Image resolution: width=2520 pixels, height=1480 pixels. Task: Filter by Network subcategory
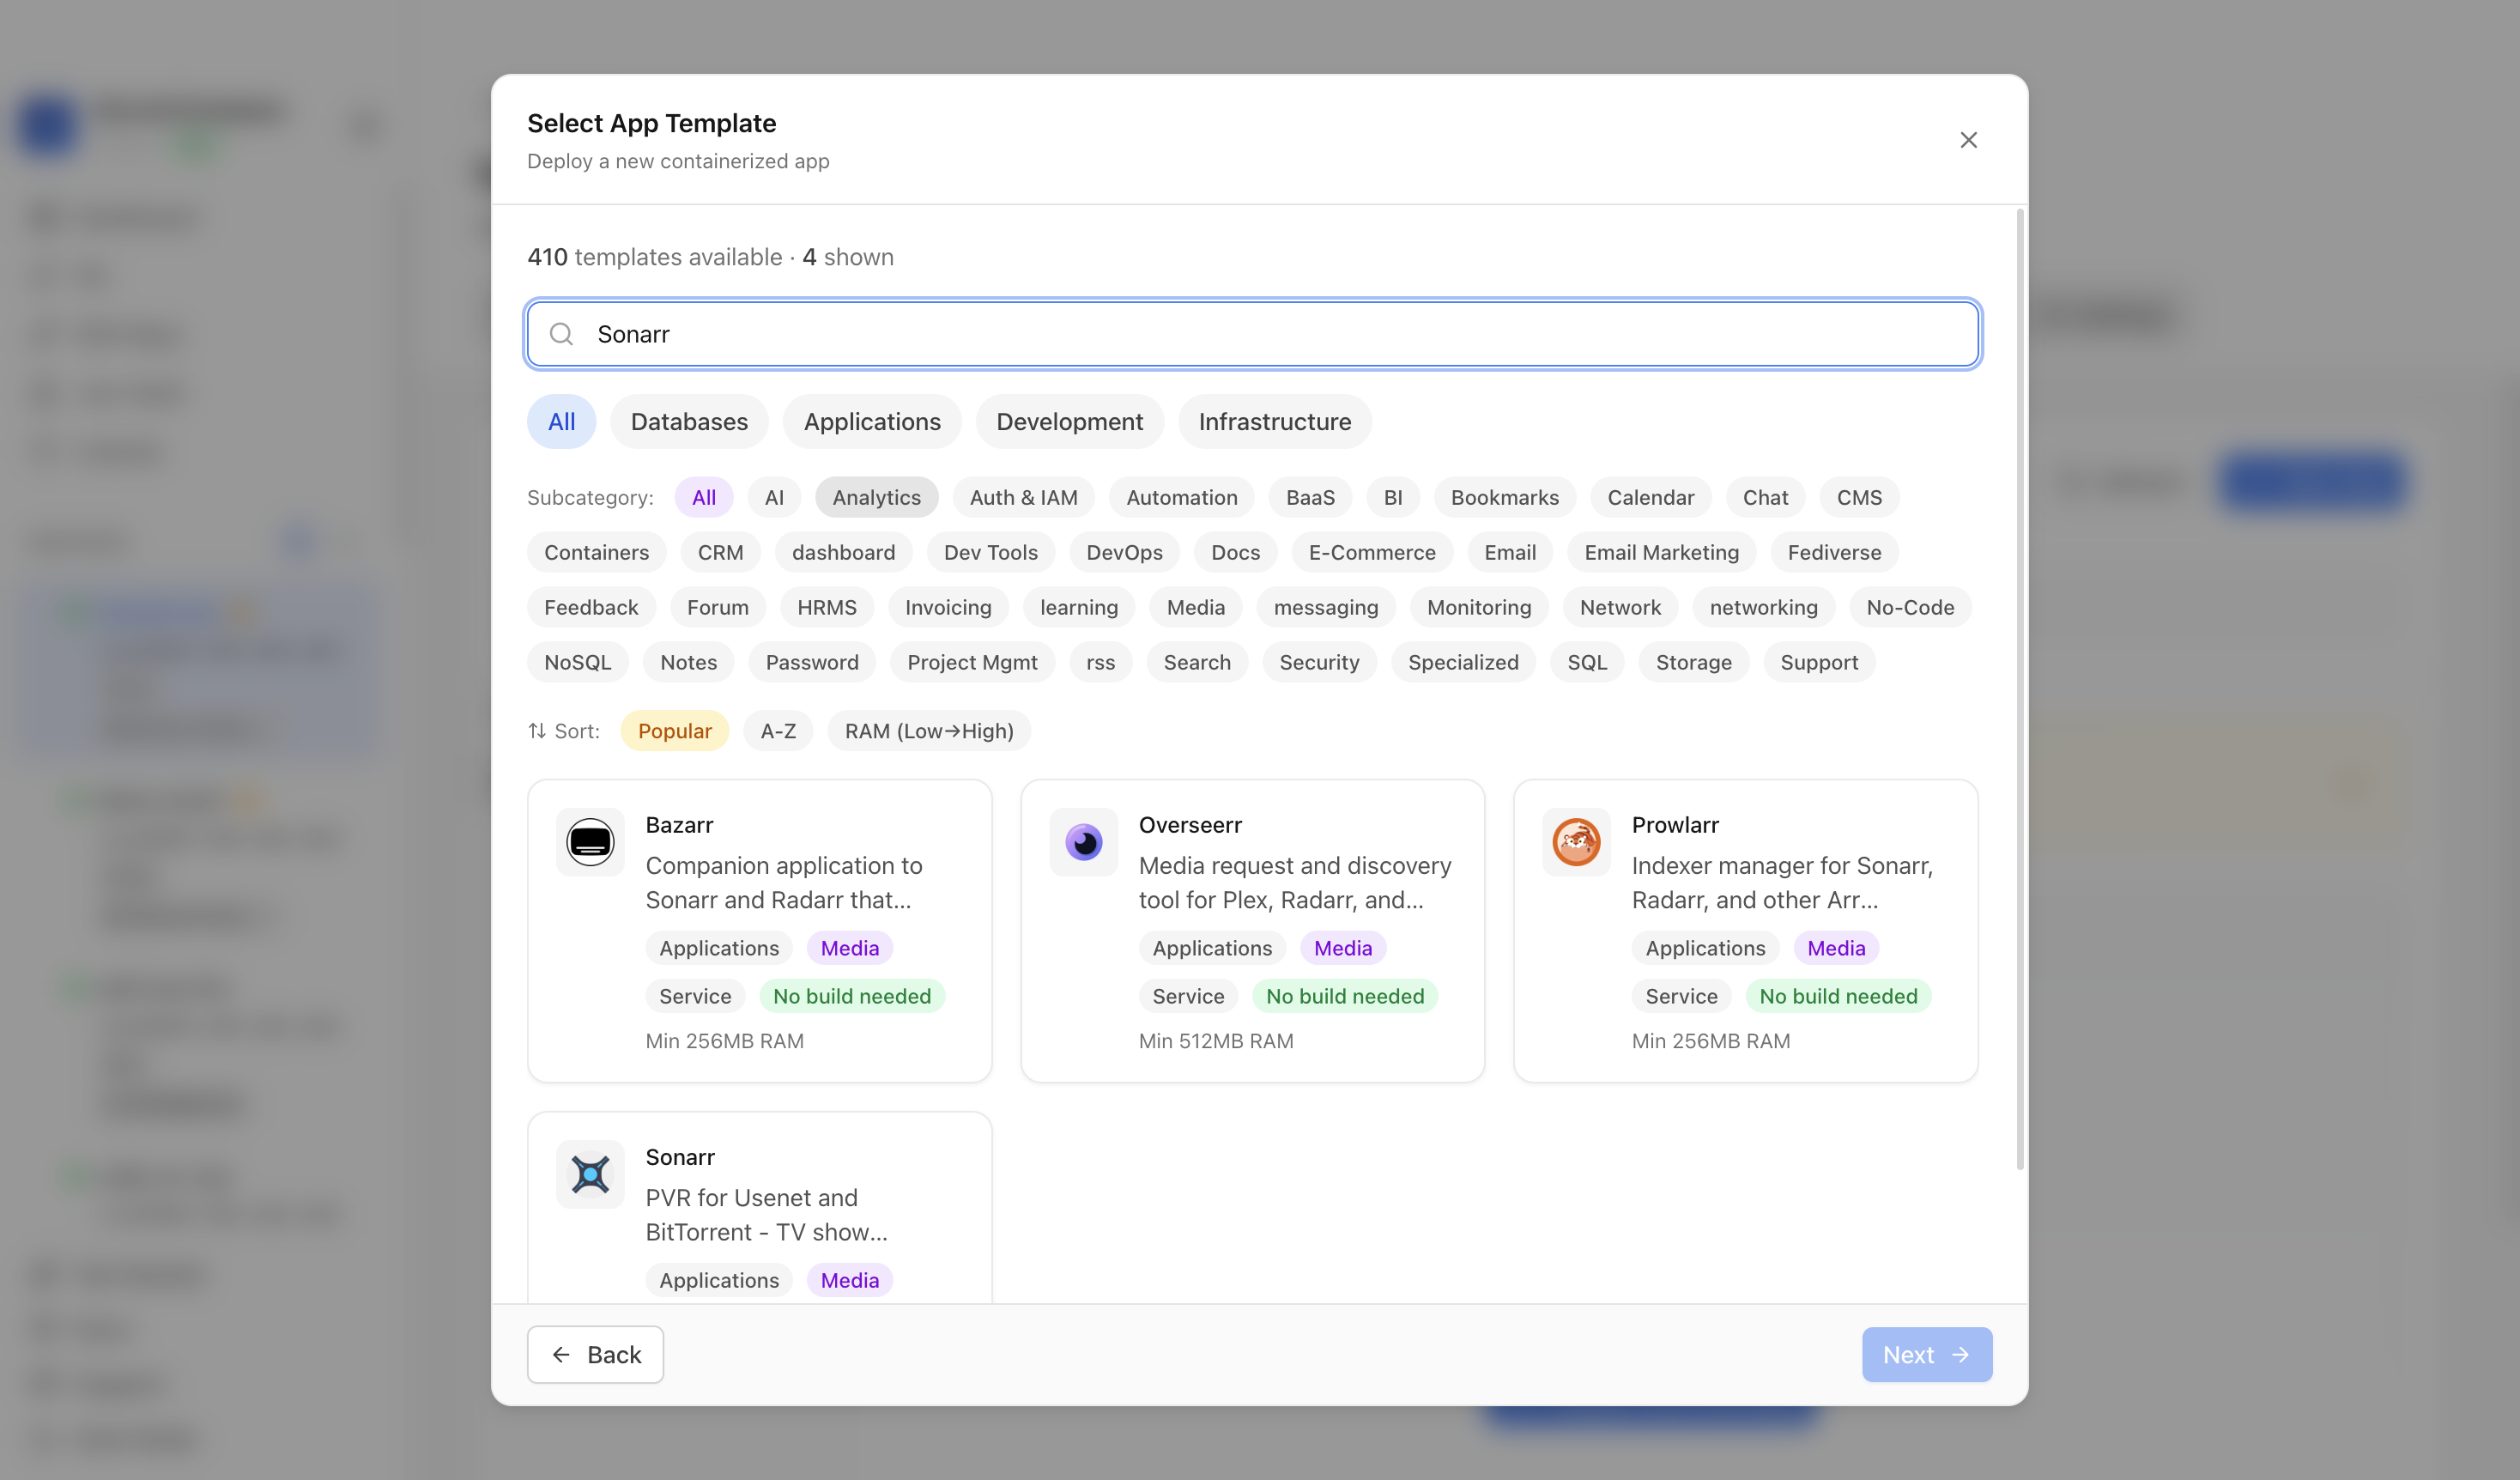point(1620,607)
